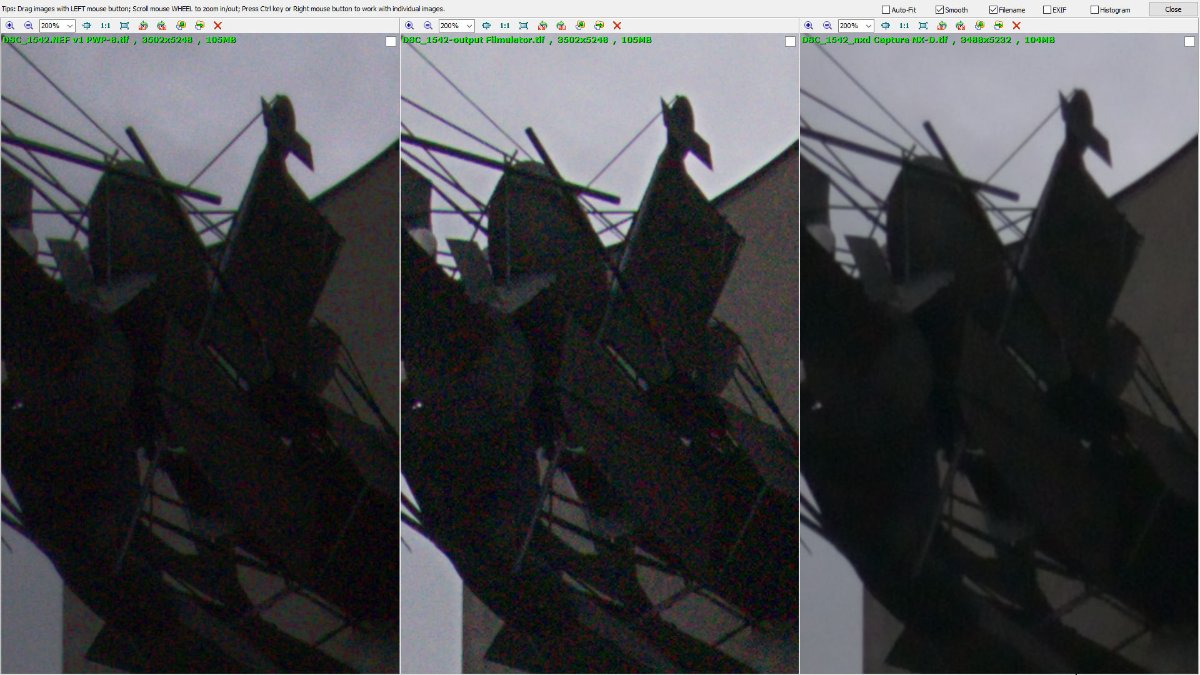
Task: Click the fit-width arrow icon above right image
Action: point(923,25)
